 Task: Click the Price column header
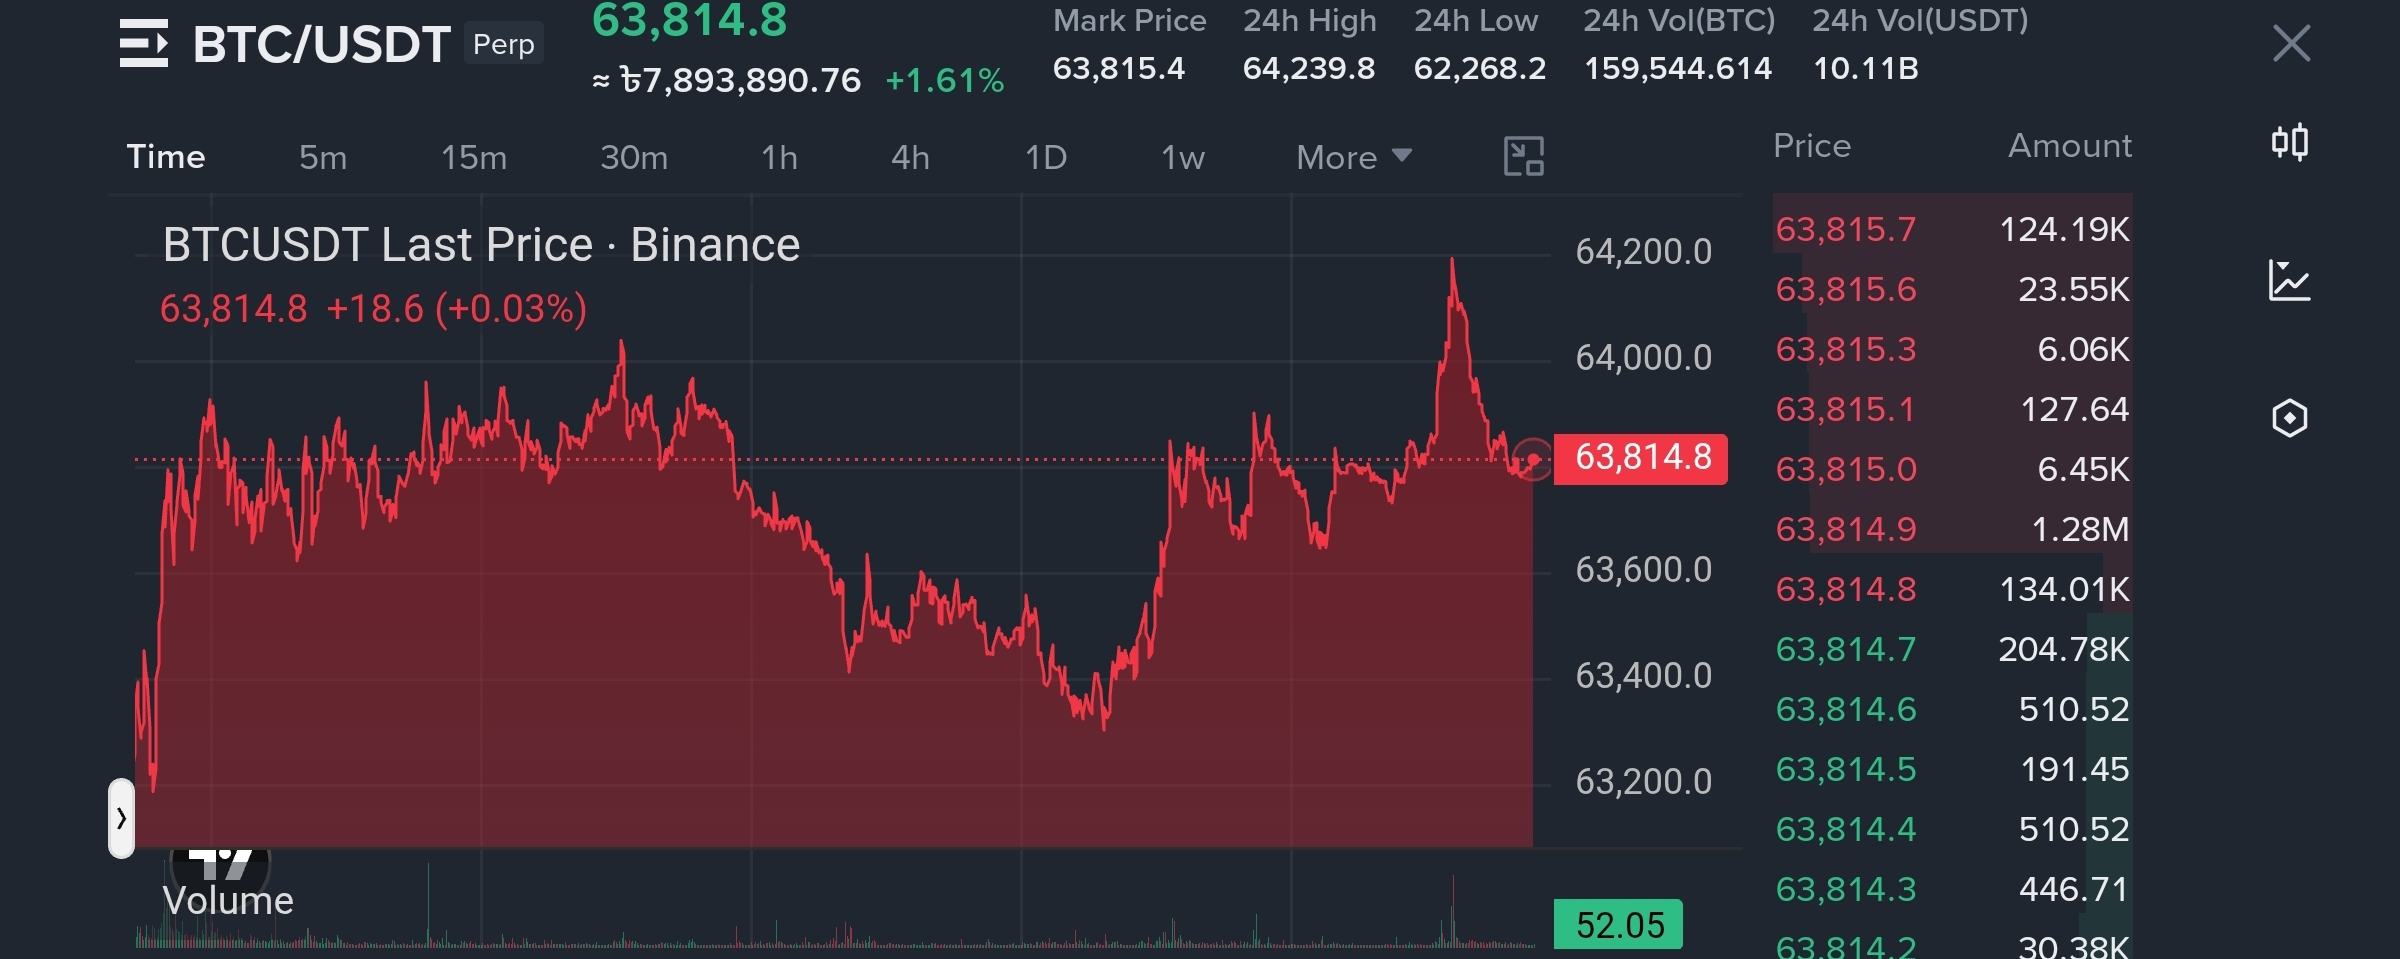[1812, 146]
